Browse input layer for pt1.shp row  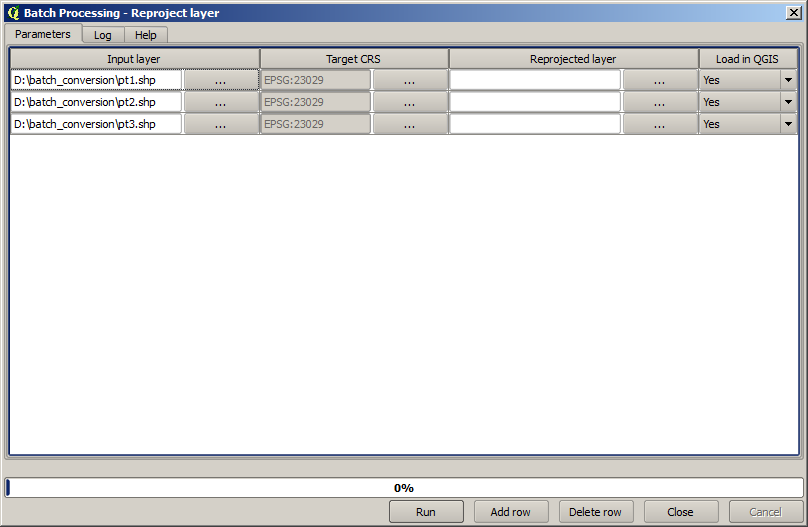(x=220, y=80)
